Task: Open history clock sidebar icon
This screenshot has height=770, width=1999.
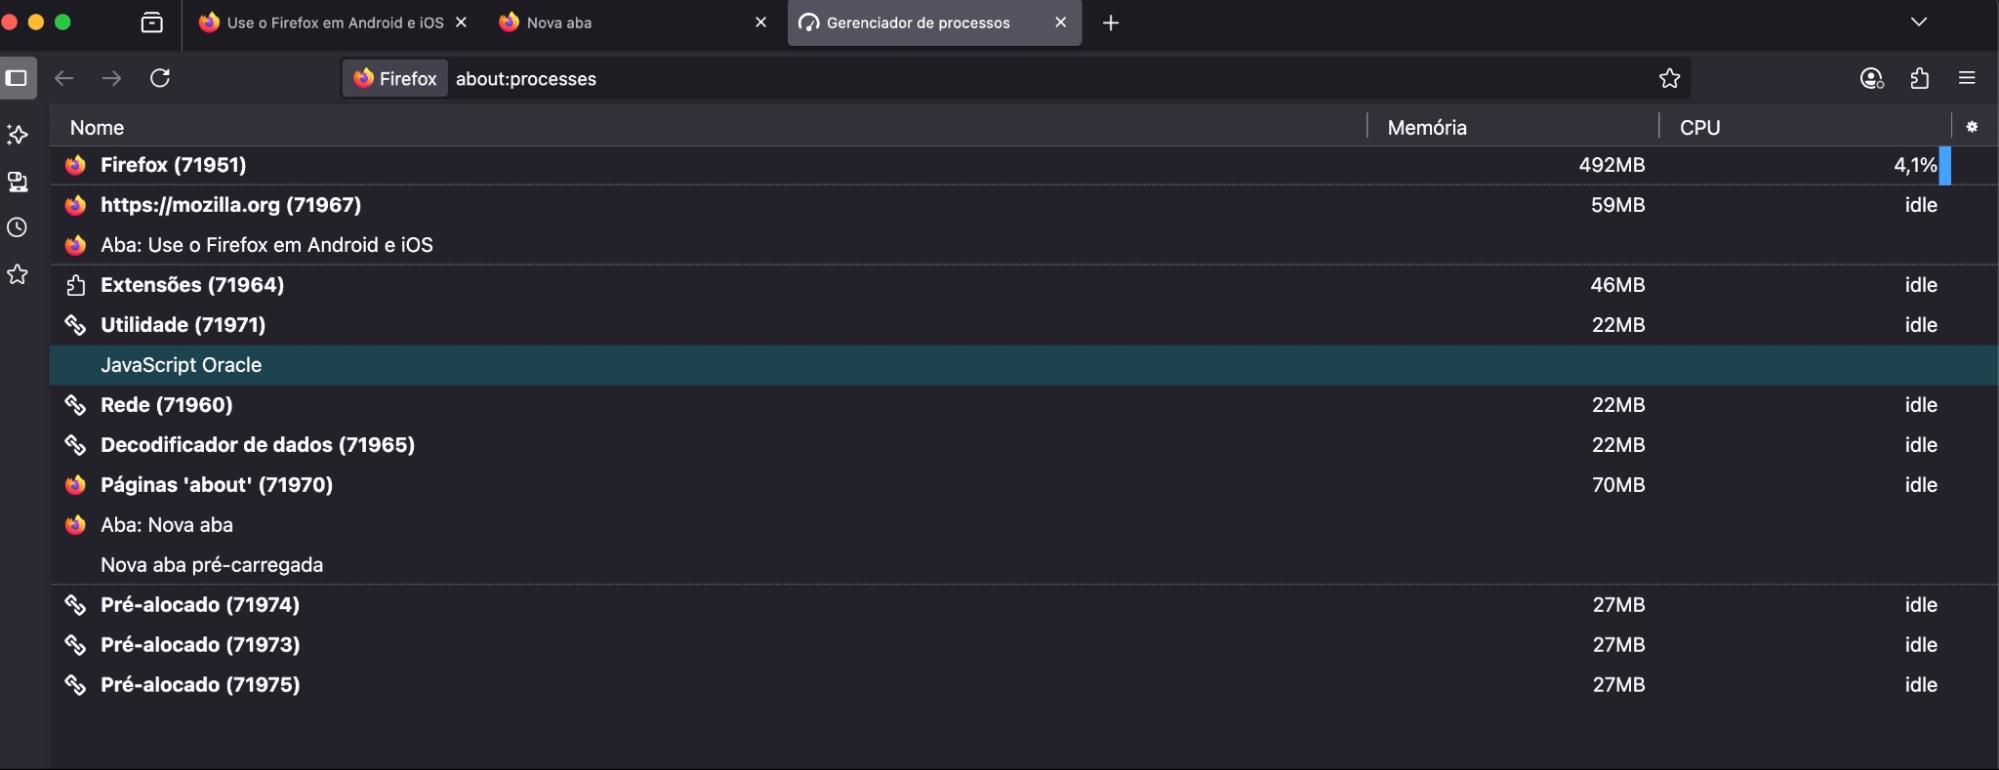Action: 17,227
